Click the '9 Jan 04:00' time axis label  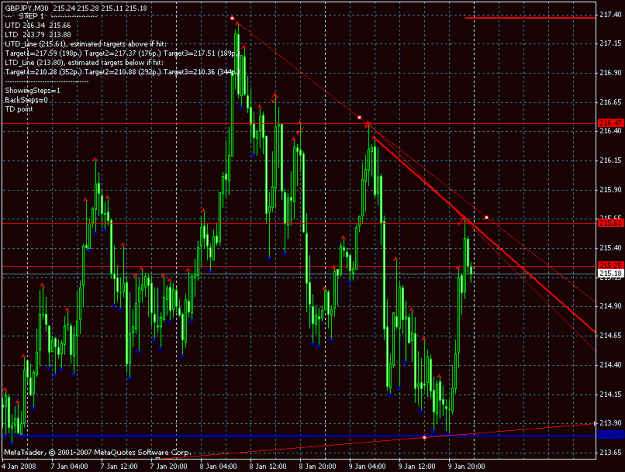pos(367,466)
